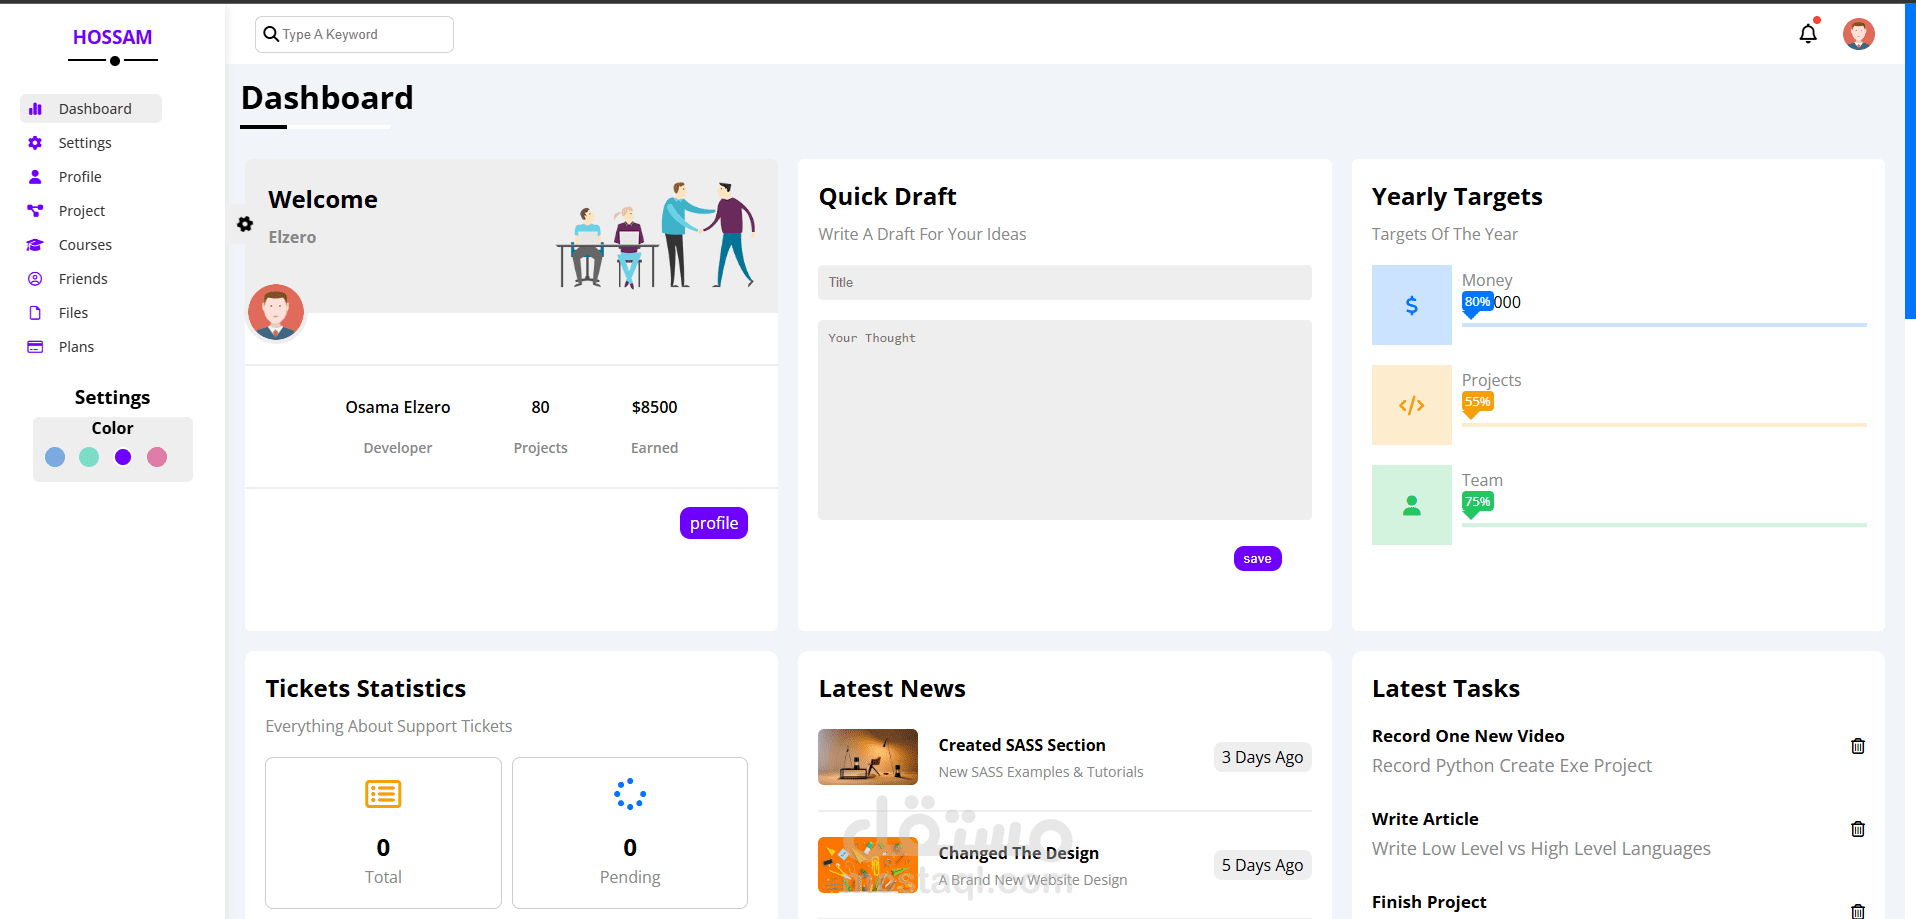Click the Type A Keyword search field
This screenshot has height=919, width=1916.
(x=354, y=34)
